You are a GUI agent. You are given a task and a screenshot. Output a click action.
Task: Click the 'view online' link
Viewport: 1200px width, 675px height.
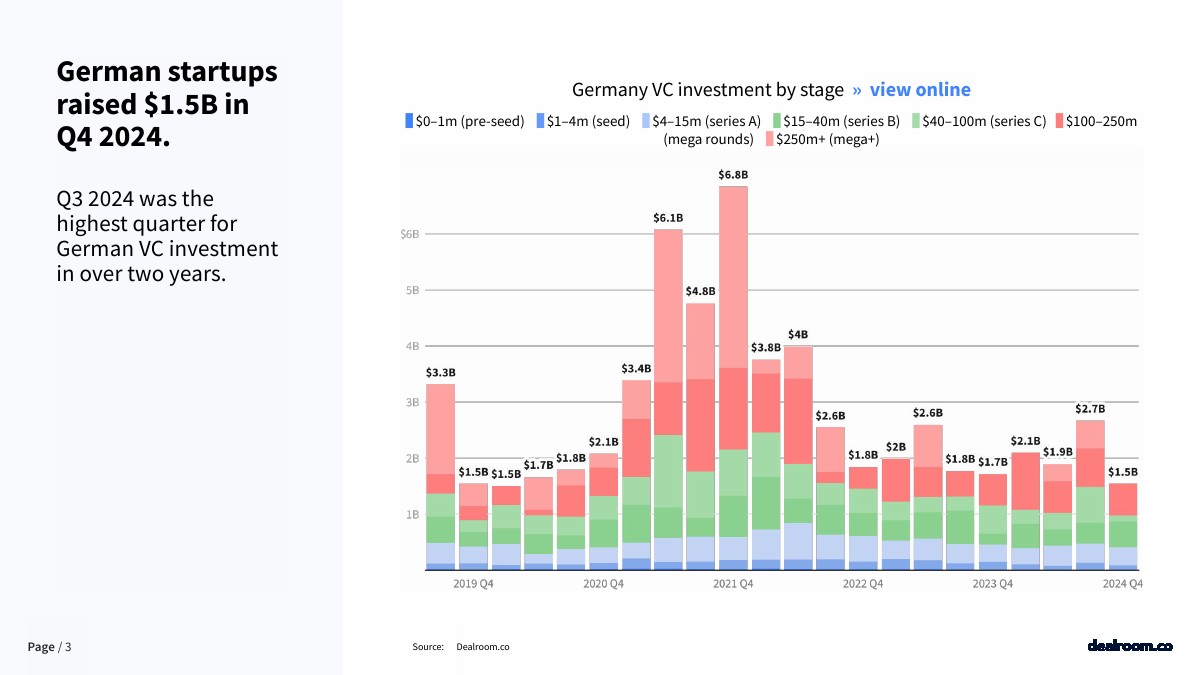pos(919,90)
